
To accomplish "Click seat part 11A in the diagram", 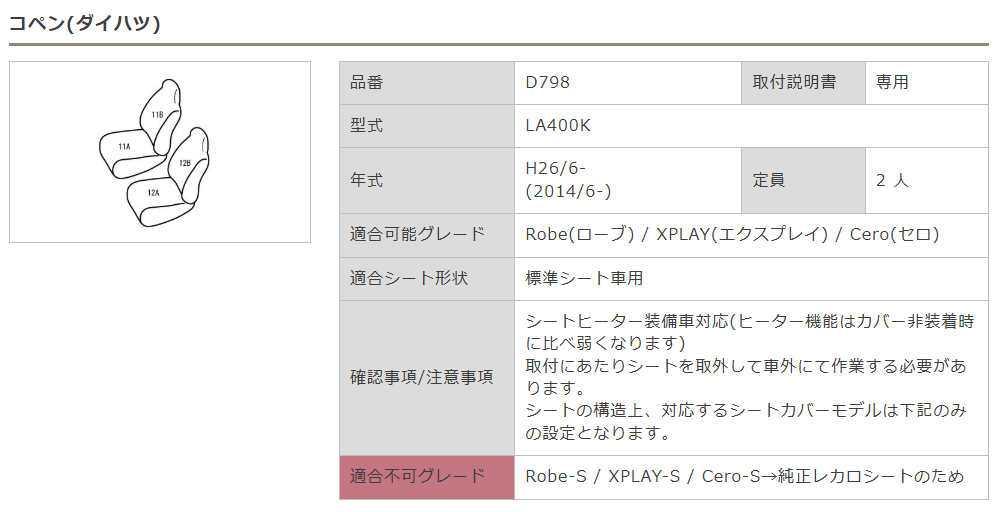I will (x=124, y=147).
